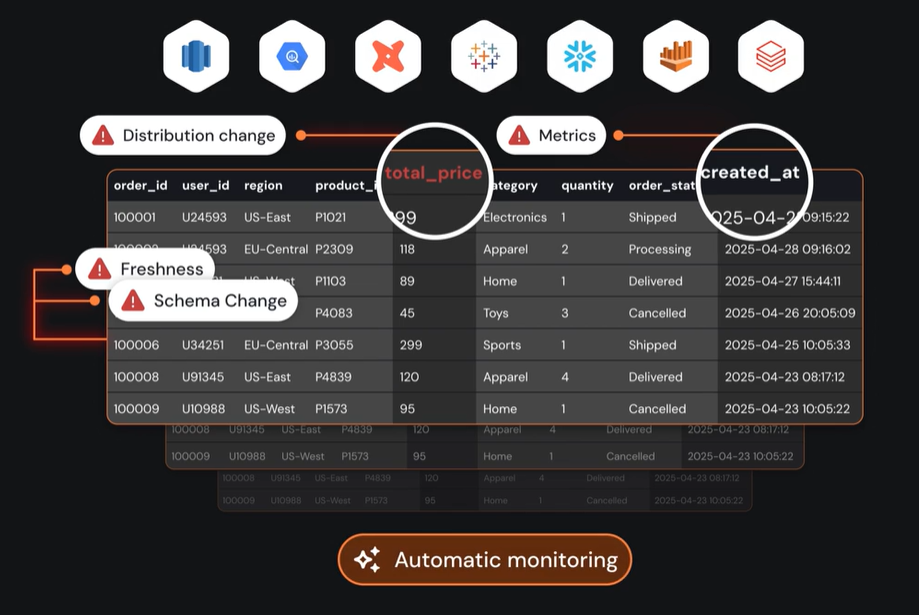This screenshot has width=919, height=615.
Task: Select timestamp 2025-04-28 09:16:02
Action: click(788, 249)
